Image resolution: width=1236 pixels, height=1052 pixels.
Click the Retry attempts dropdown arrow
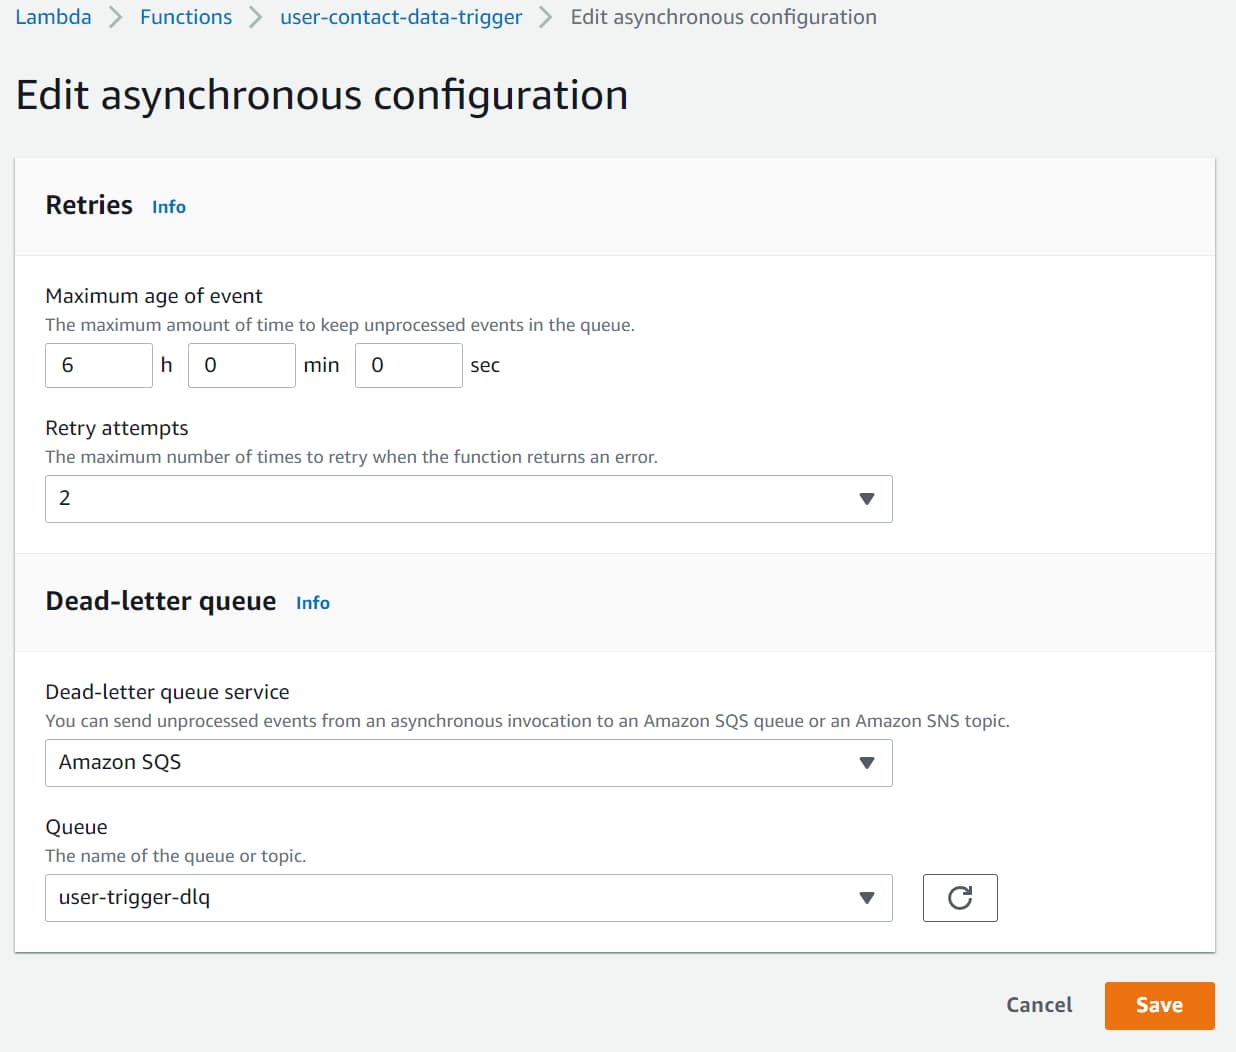866,498
